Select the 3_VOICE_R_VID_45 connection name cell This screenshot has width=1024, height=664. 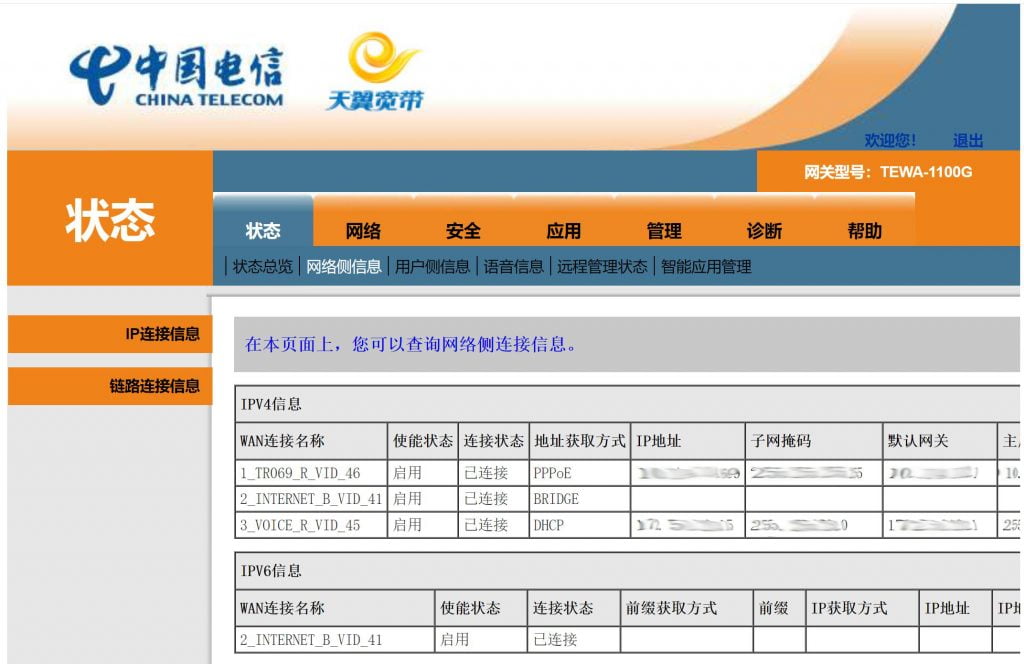tap(300, 525)
